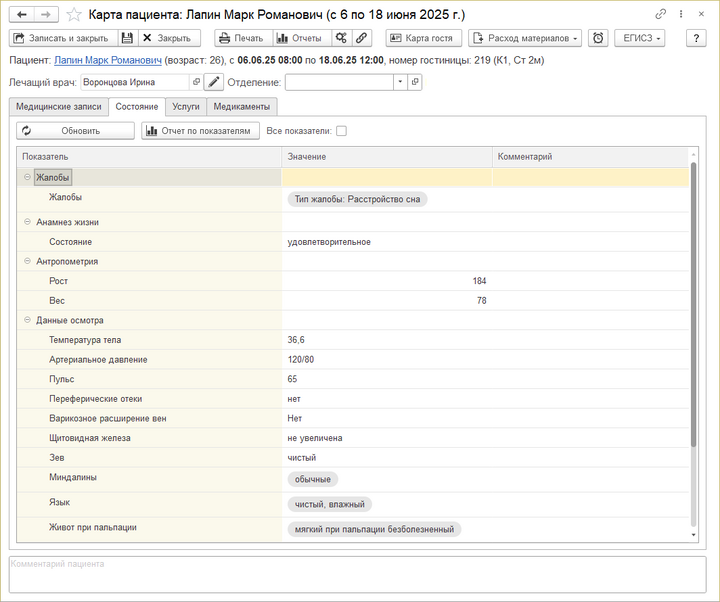
Task: Open patient link 'Лапин Марк Романович'
Action: 108,60
